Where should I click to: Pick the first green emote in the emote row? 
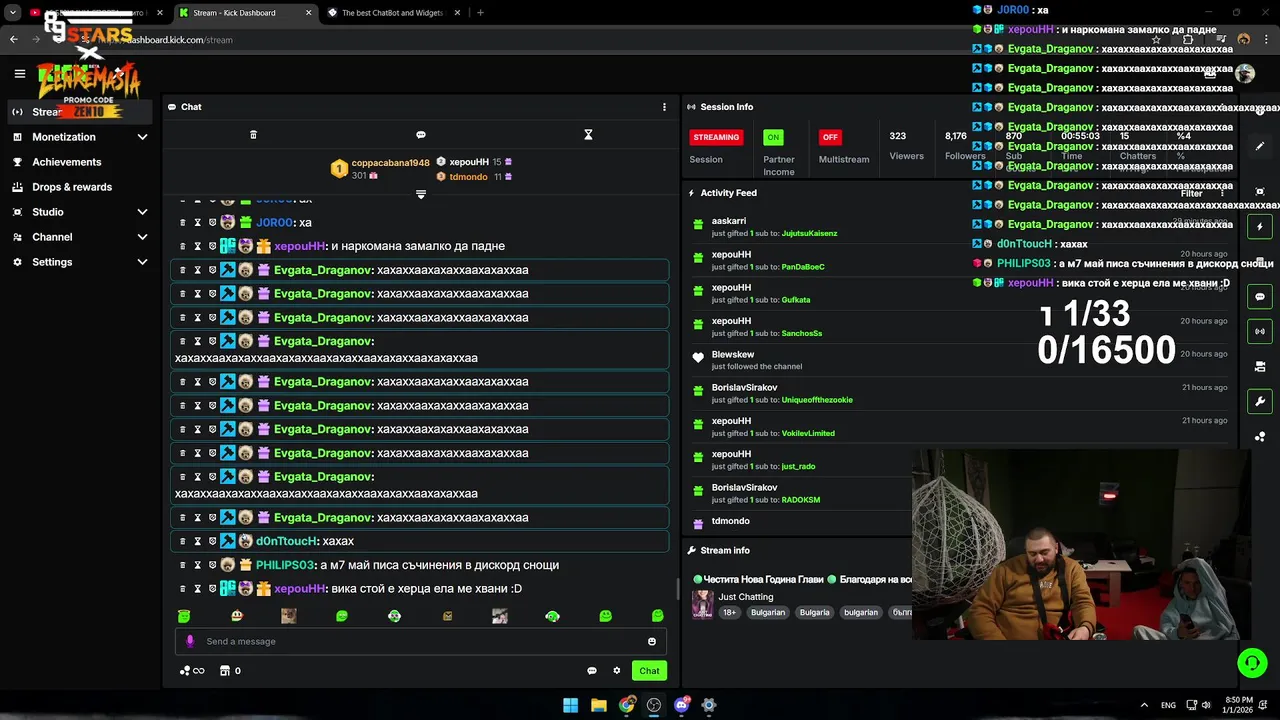click(x=184, y=616)
